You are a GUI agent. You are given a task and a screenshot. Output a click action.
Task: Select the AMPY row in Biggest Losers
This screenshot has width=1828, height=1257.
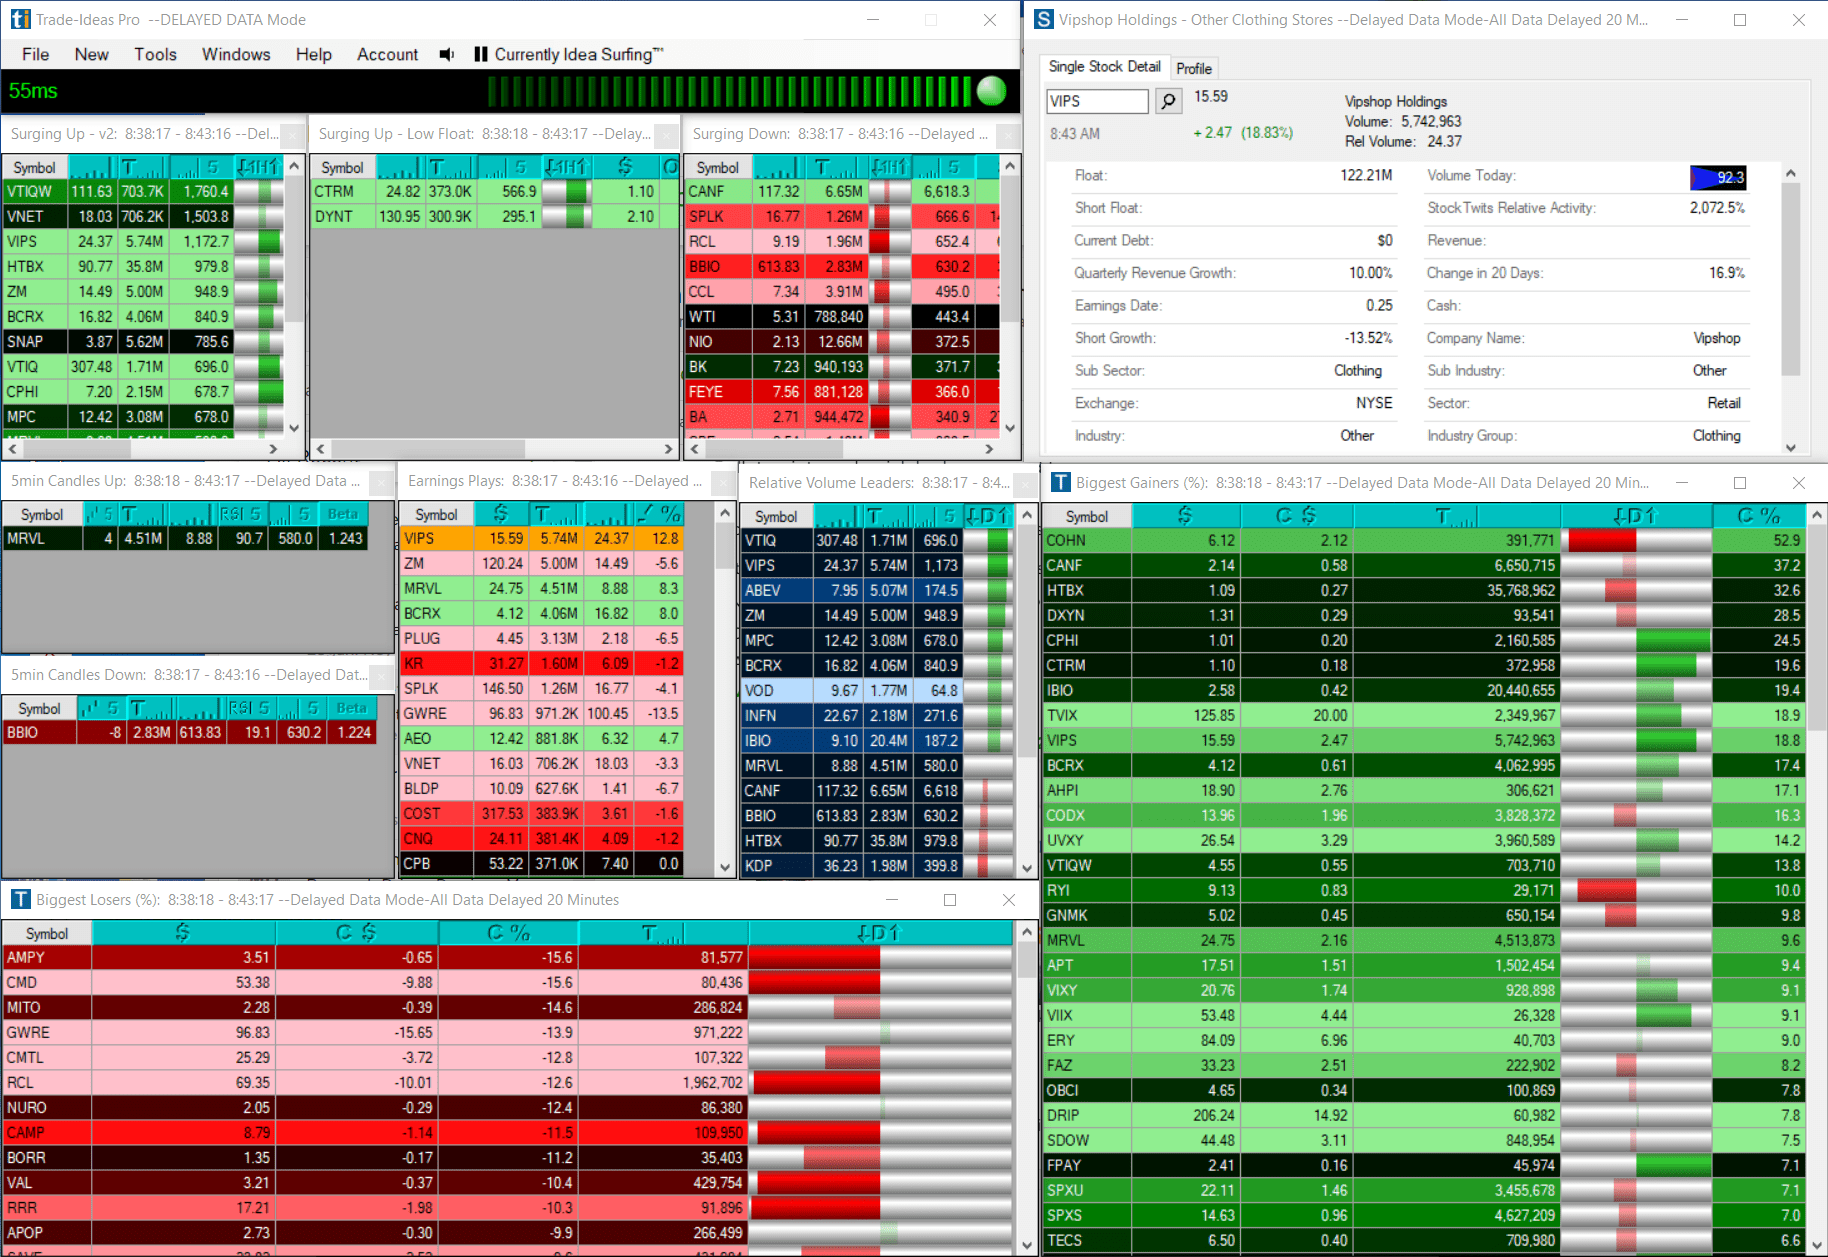click(507, 957)
